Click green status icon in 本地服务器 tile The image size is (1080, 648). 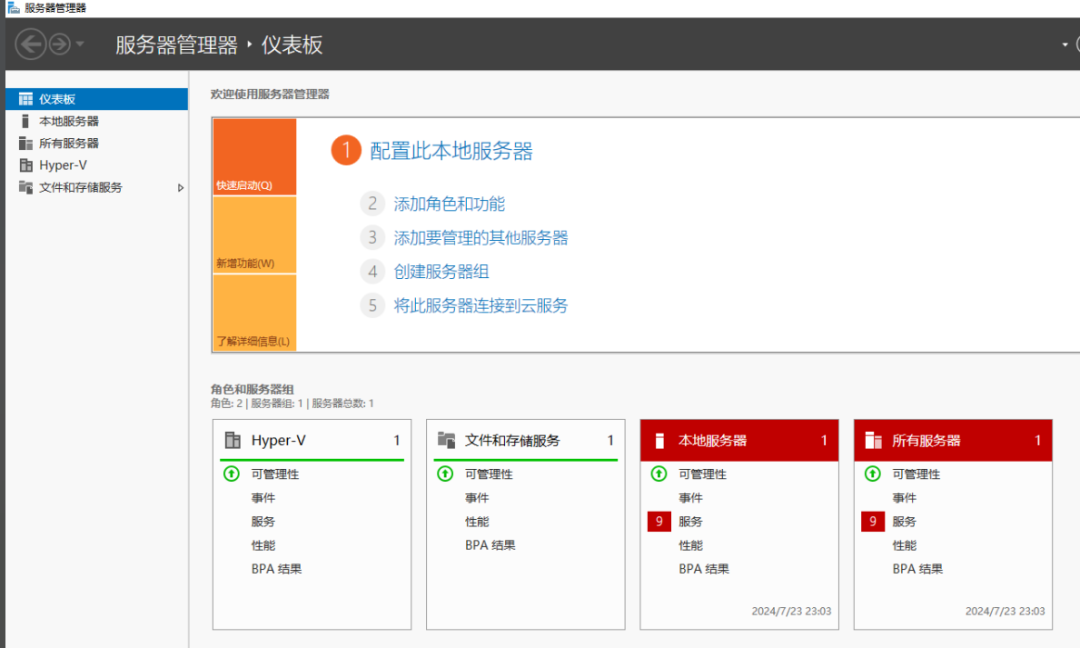pyautogui.click(x=659, y=474)
